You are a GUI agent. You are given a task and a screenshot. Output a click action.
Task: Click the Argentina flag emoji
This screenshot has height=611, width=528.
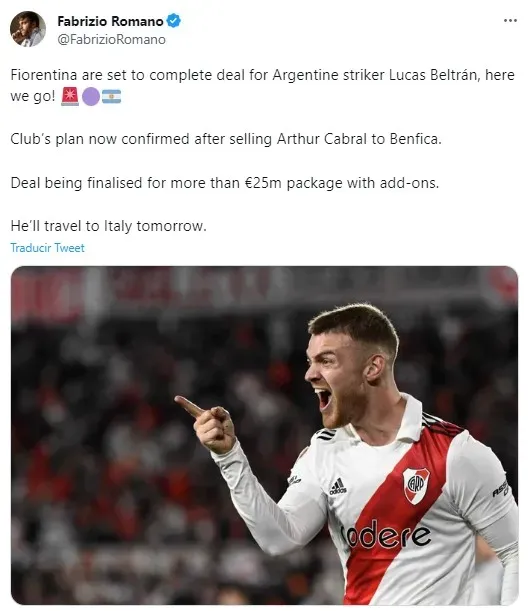tap(111, 96)
